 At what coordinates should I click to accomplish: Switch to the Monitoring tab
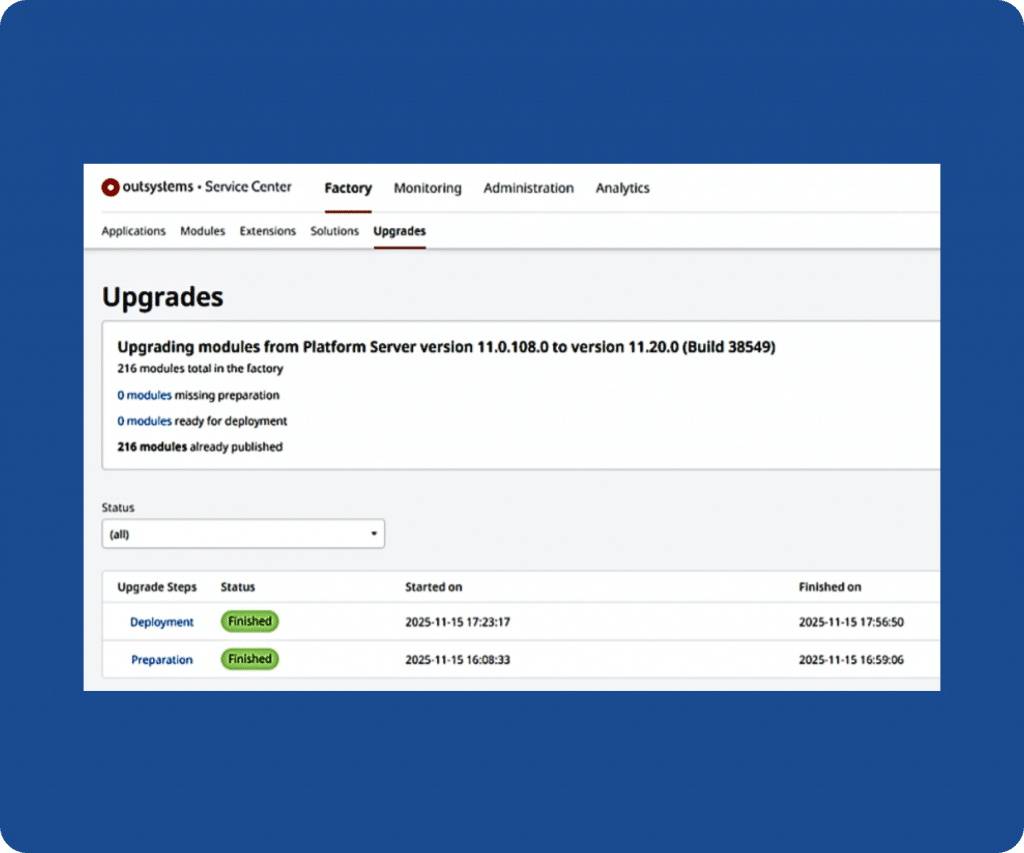click(x=428, y=188)
